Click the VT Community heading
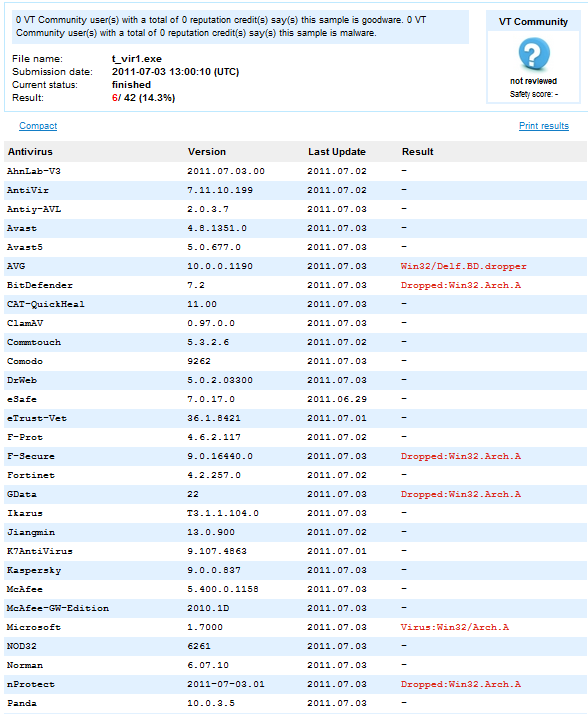588x714 pixels. [533, 22]
